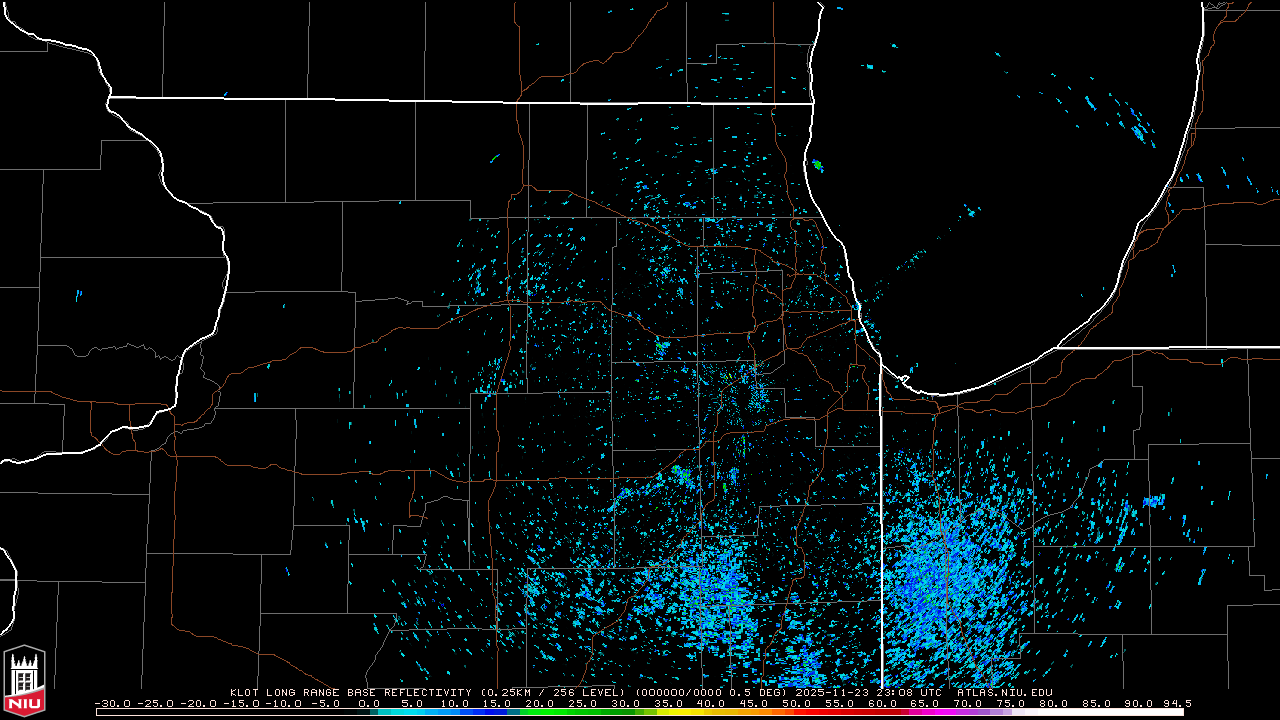1280x720 pixels.
Task: Click green echo on Lake Michigan's western shore
Action: coord(817,165)
